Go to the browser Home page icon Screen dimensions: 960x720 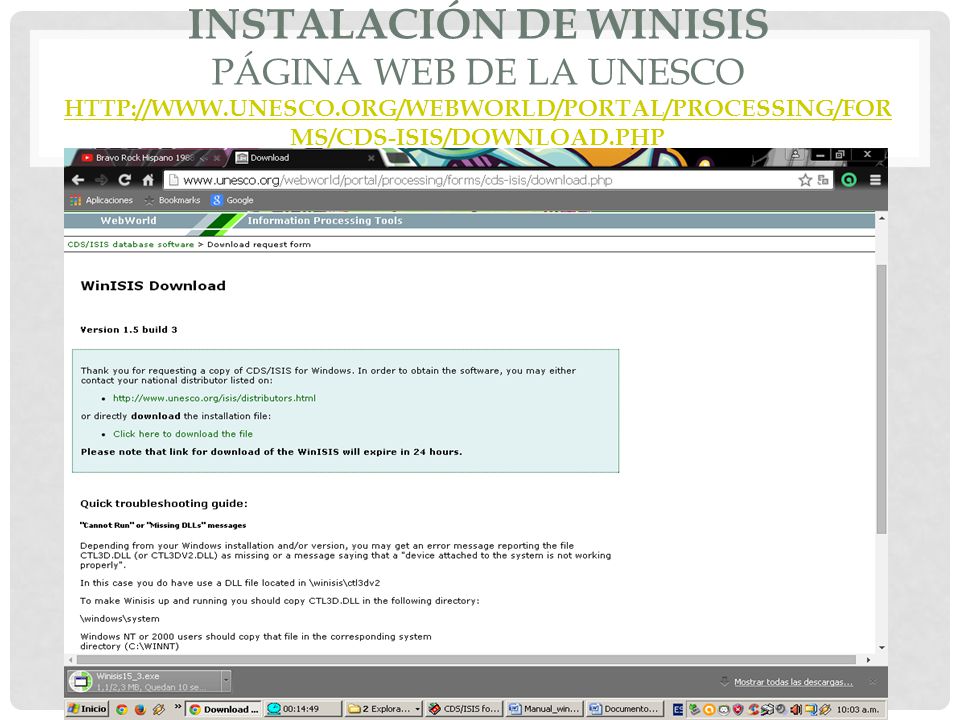148,180
